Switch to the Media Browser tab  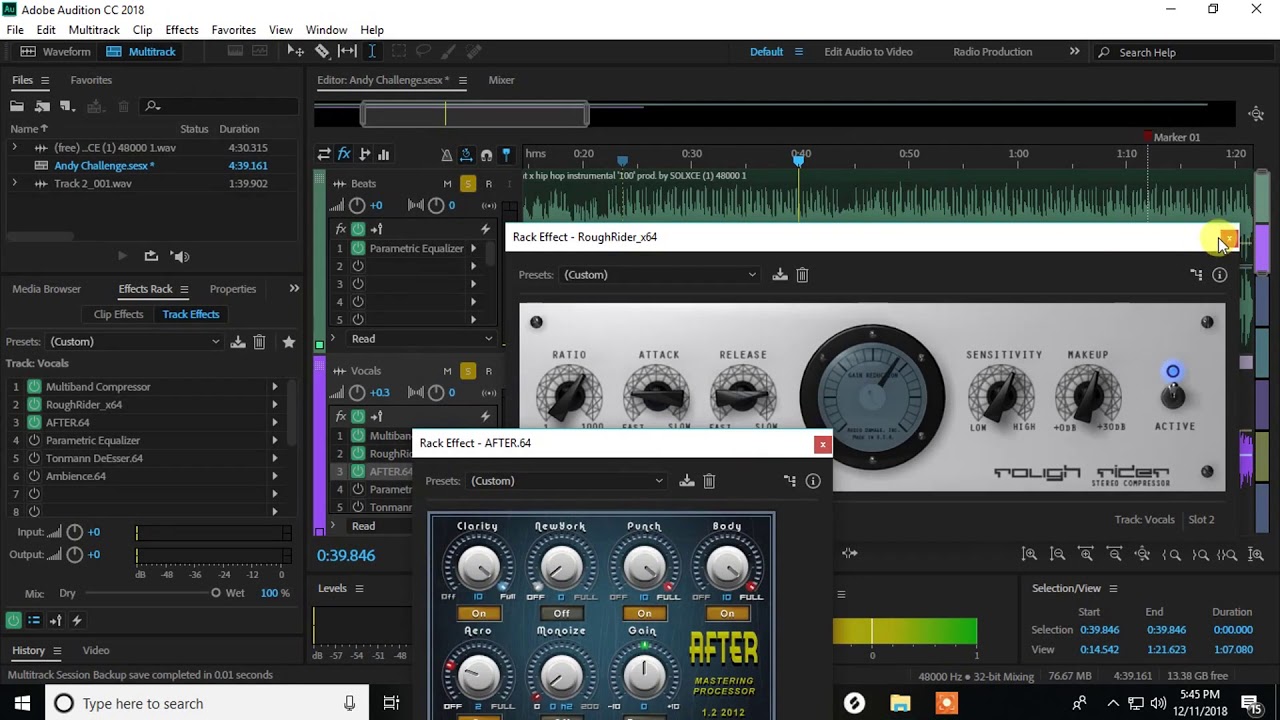(47, 289)
